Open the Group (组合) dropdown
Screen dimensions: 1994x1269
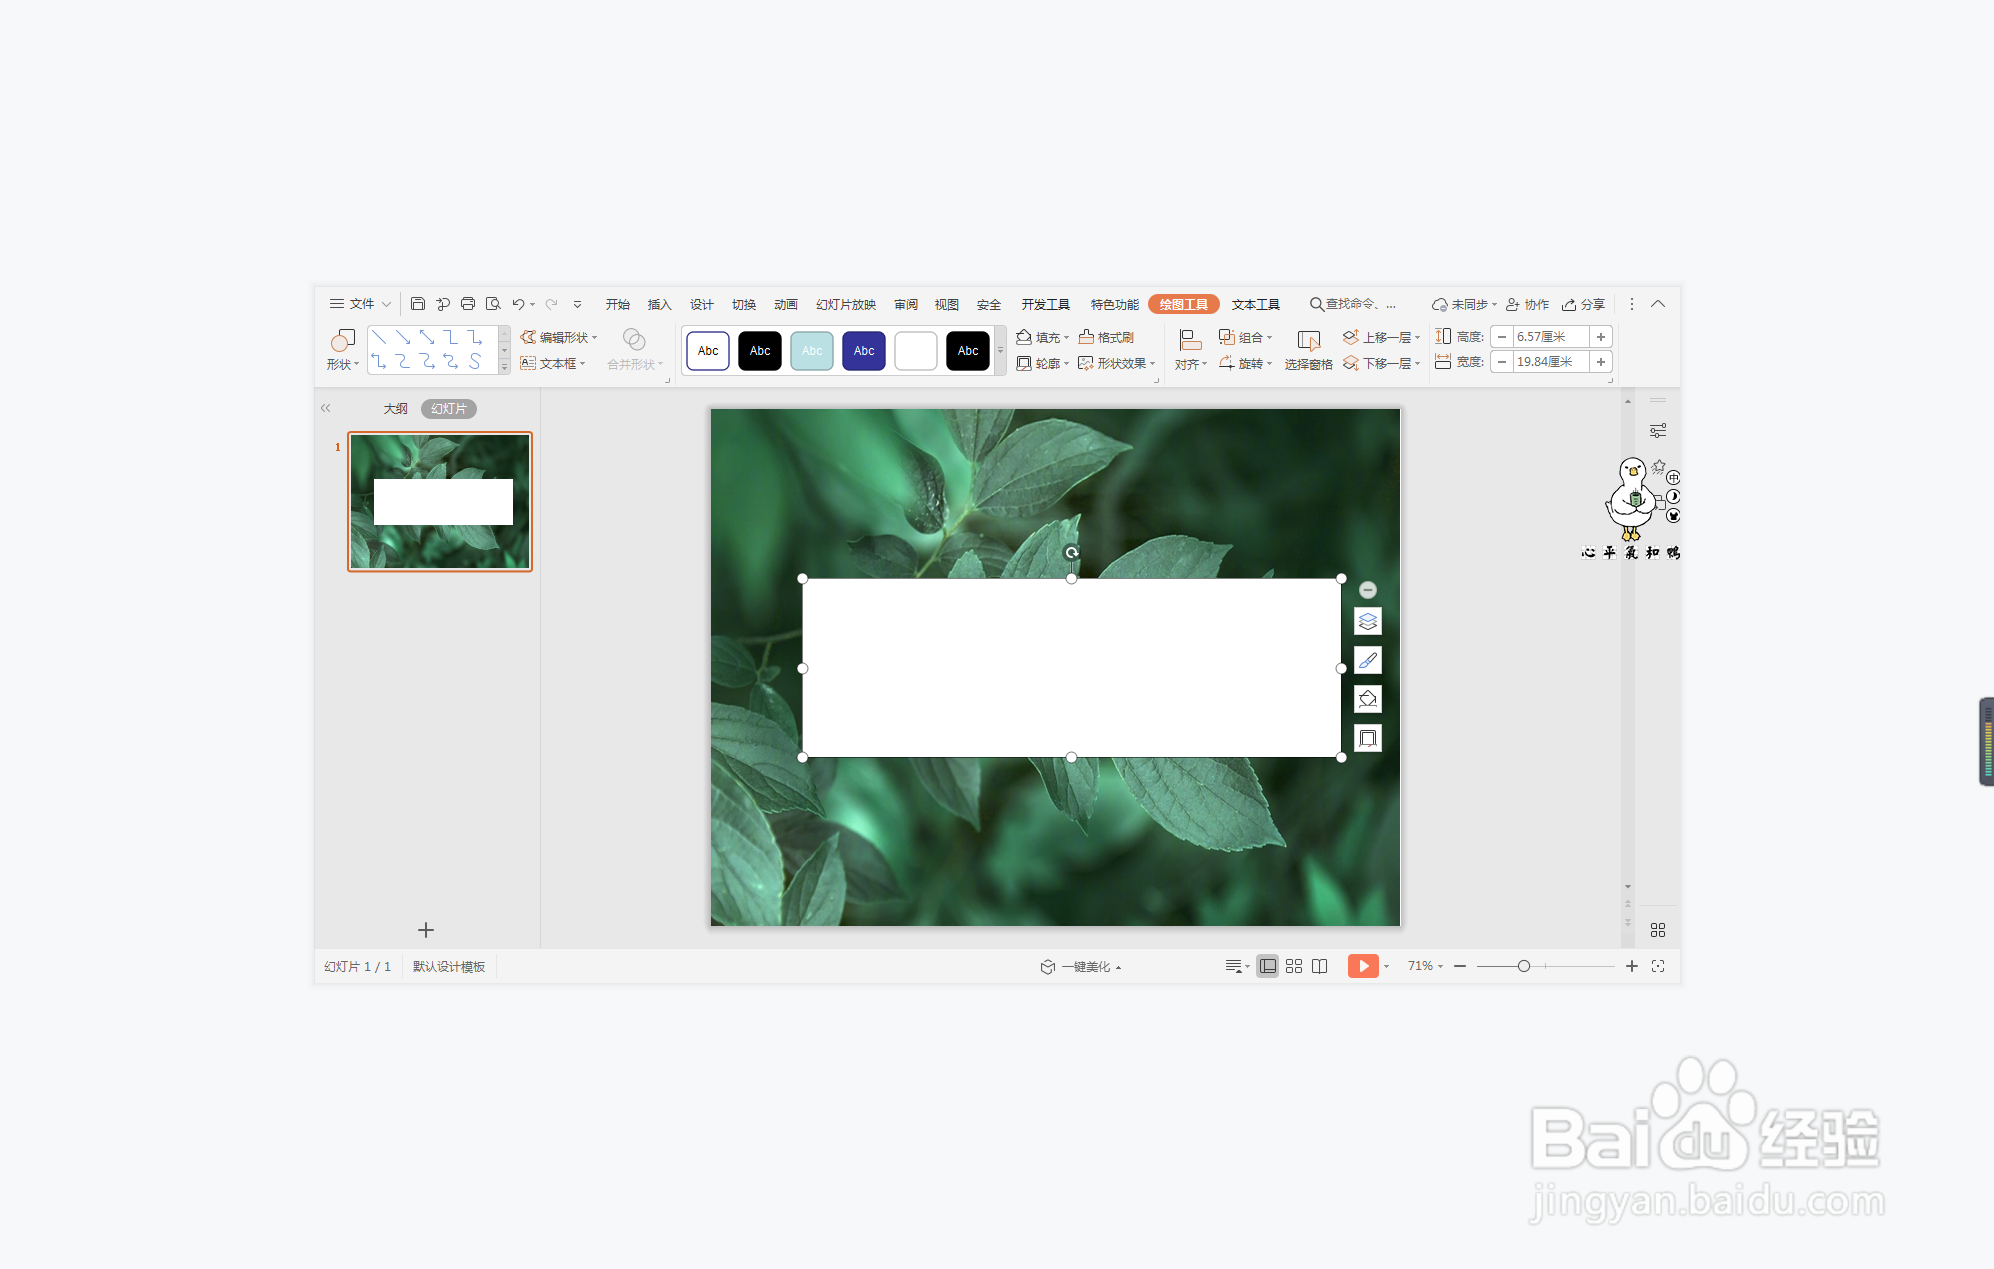1245,337
